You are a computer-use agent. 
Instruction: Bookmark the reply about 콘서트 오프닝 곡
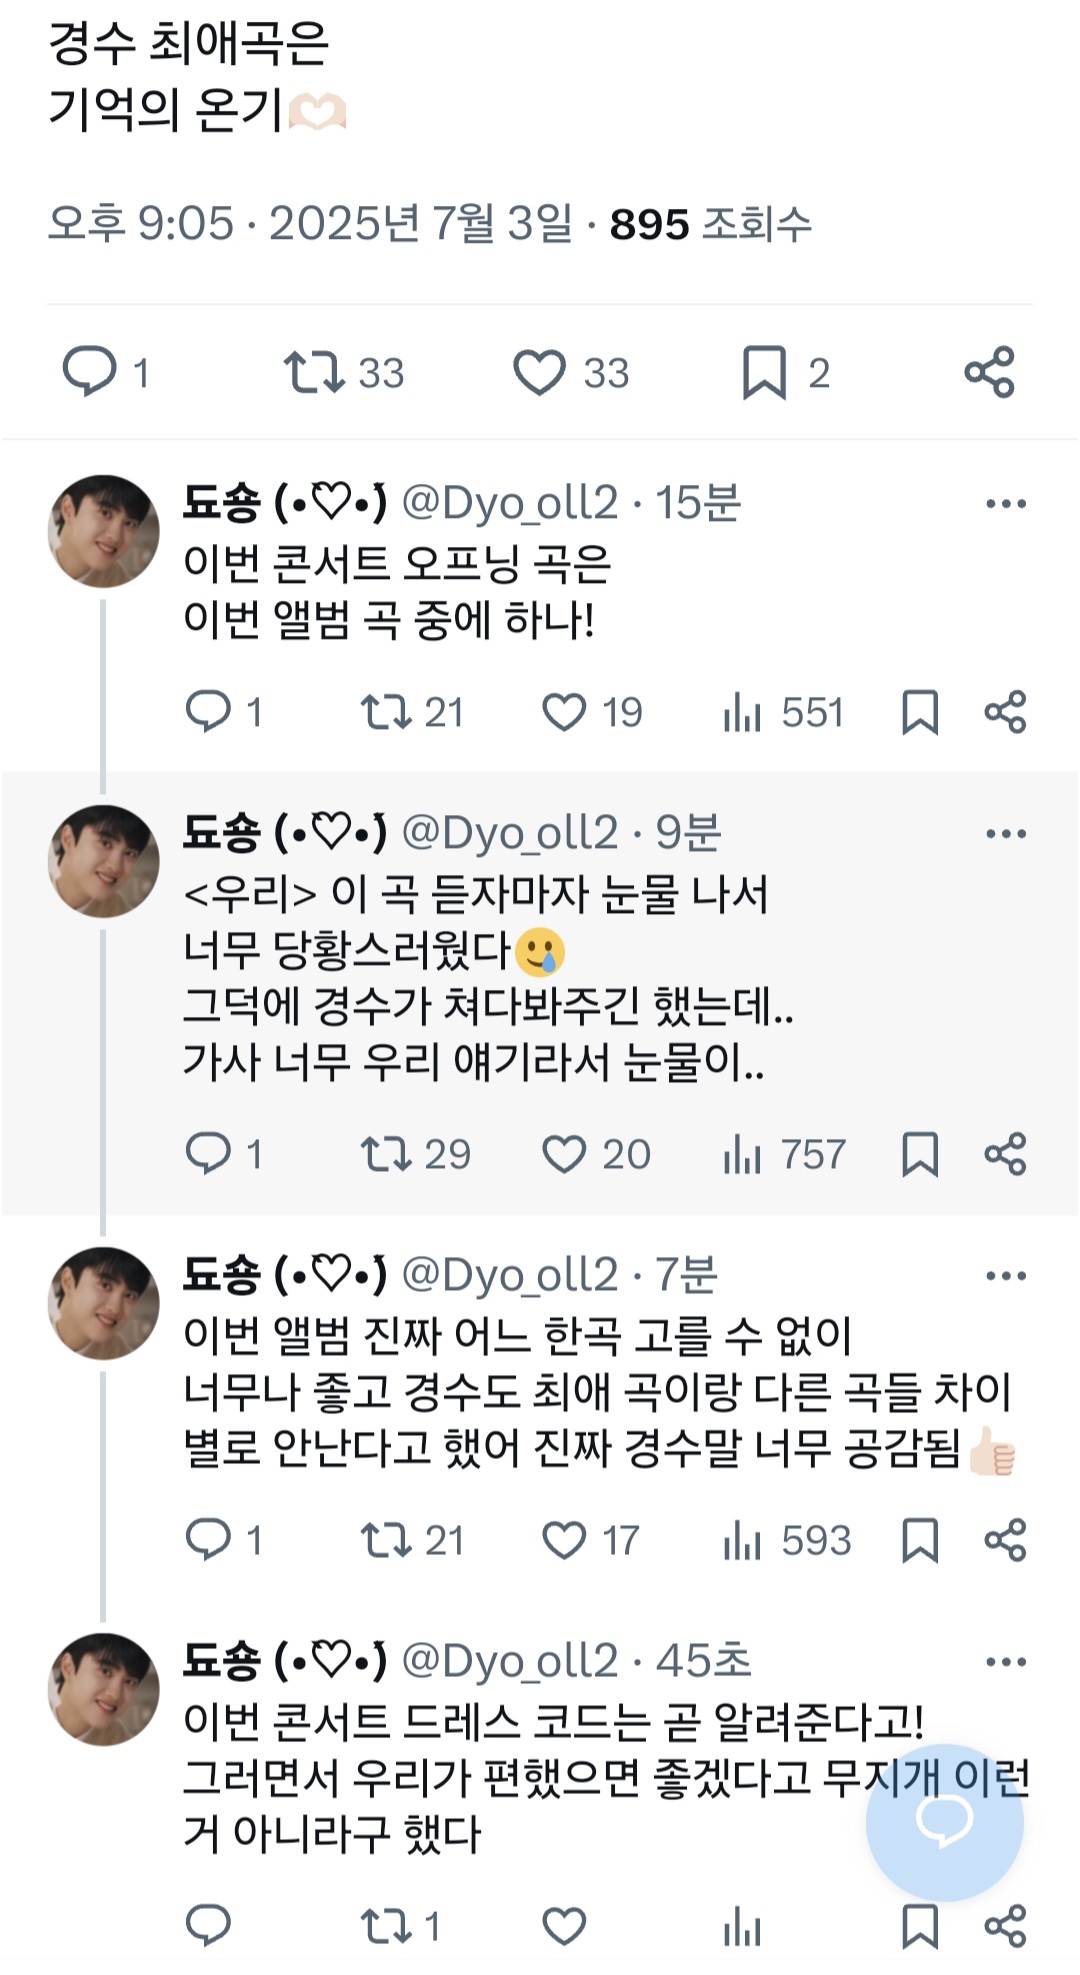coord(920,713)
